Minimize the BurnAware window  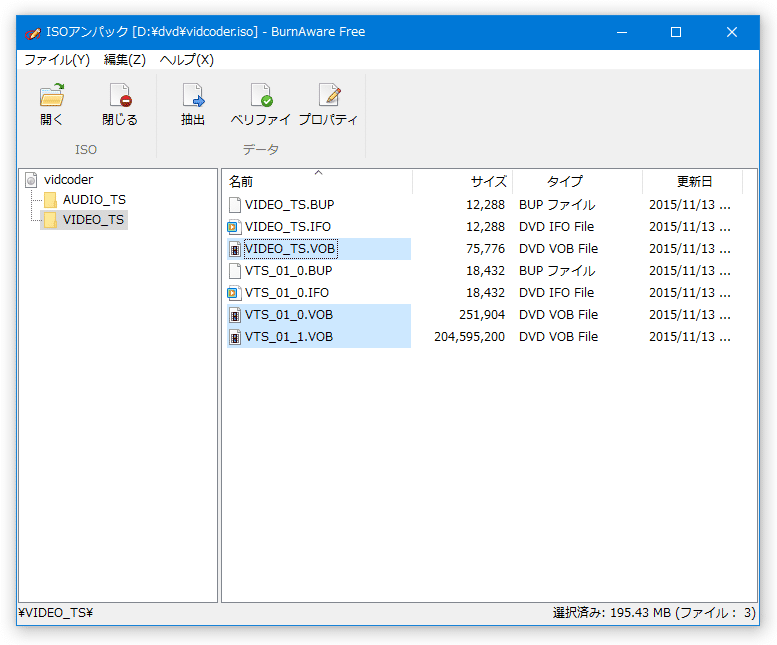[622, 32]
